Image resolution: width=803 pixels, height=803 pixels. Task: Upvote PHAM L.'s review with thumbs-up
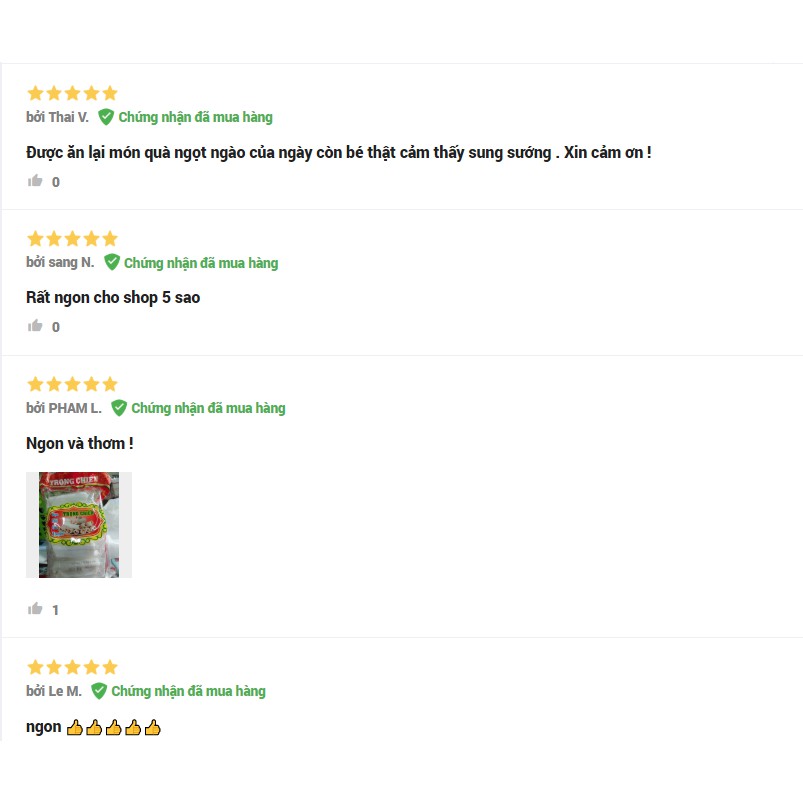click(36, 609)
